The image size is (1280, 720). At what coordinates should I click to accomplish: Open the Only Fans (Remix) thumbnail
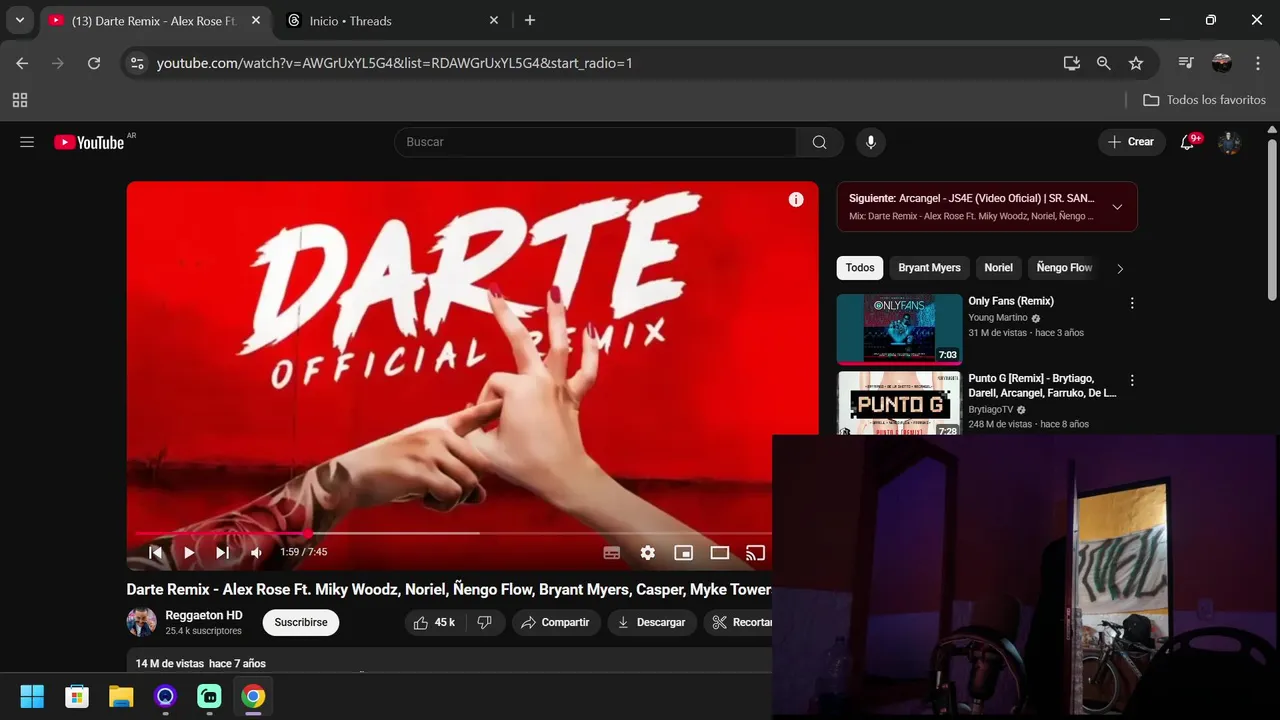(x=899, y=329)
